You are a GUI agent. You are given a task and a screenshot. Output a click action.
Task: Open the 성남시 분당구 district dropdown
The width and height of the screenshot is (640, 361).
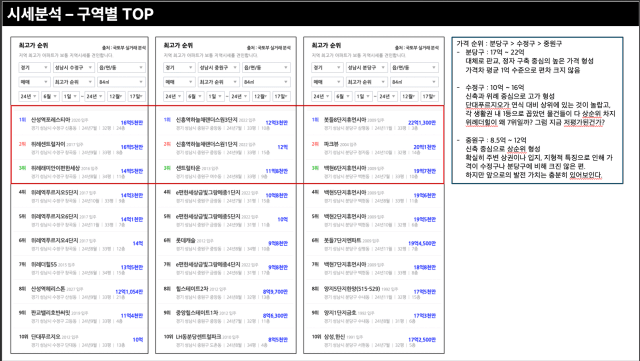tap(367, 67)
